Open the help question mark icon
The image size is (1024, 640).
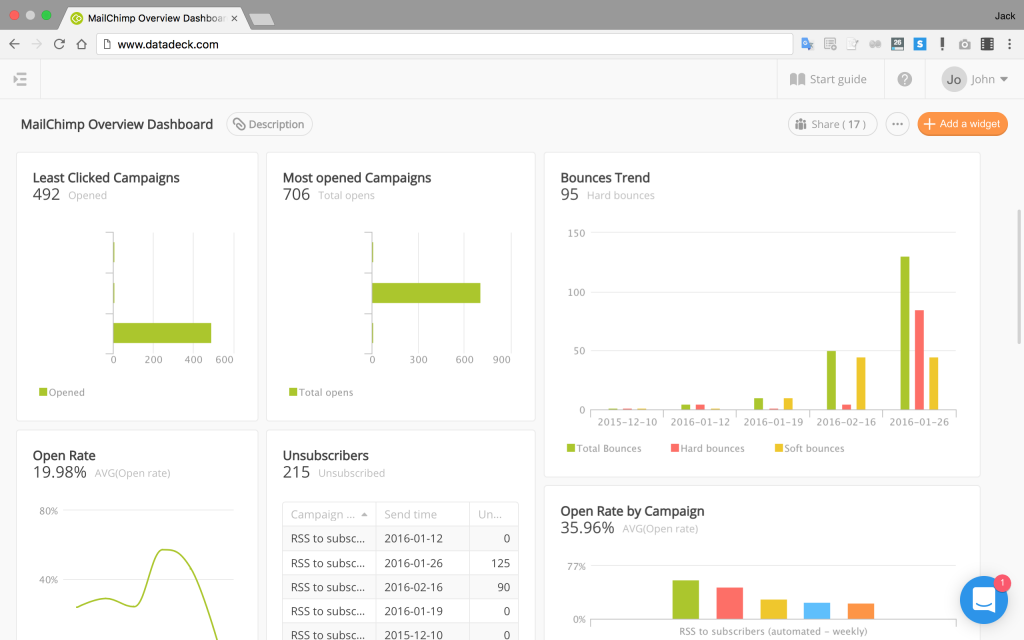coord(904,79)
